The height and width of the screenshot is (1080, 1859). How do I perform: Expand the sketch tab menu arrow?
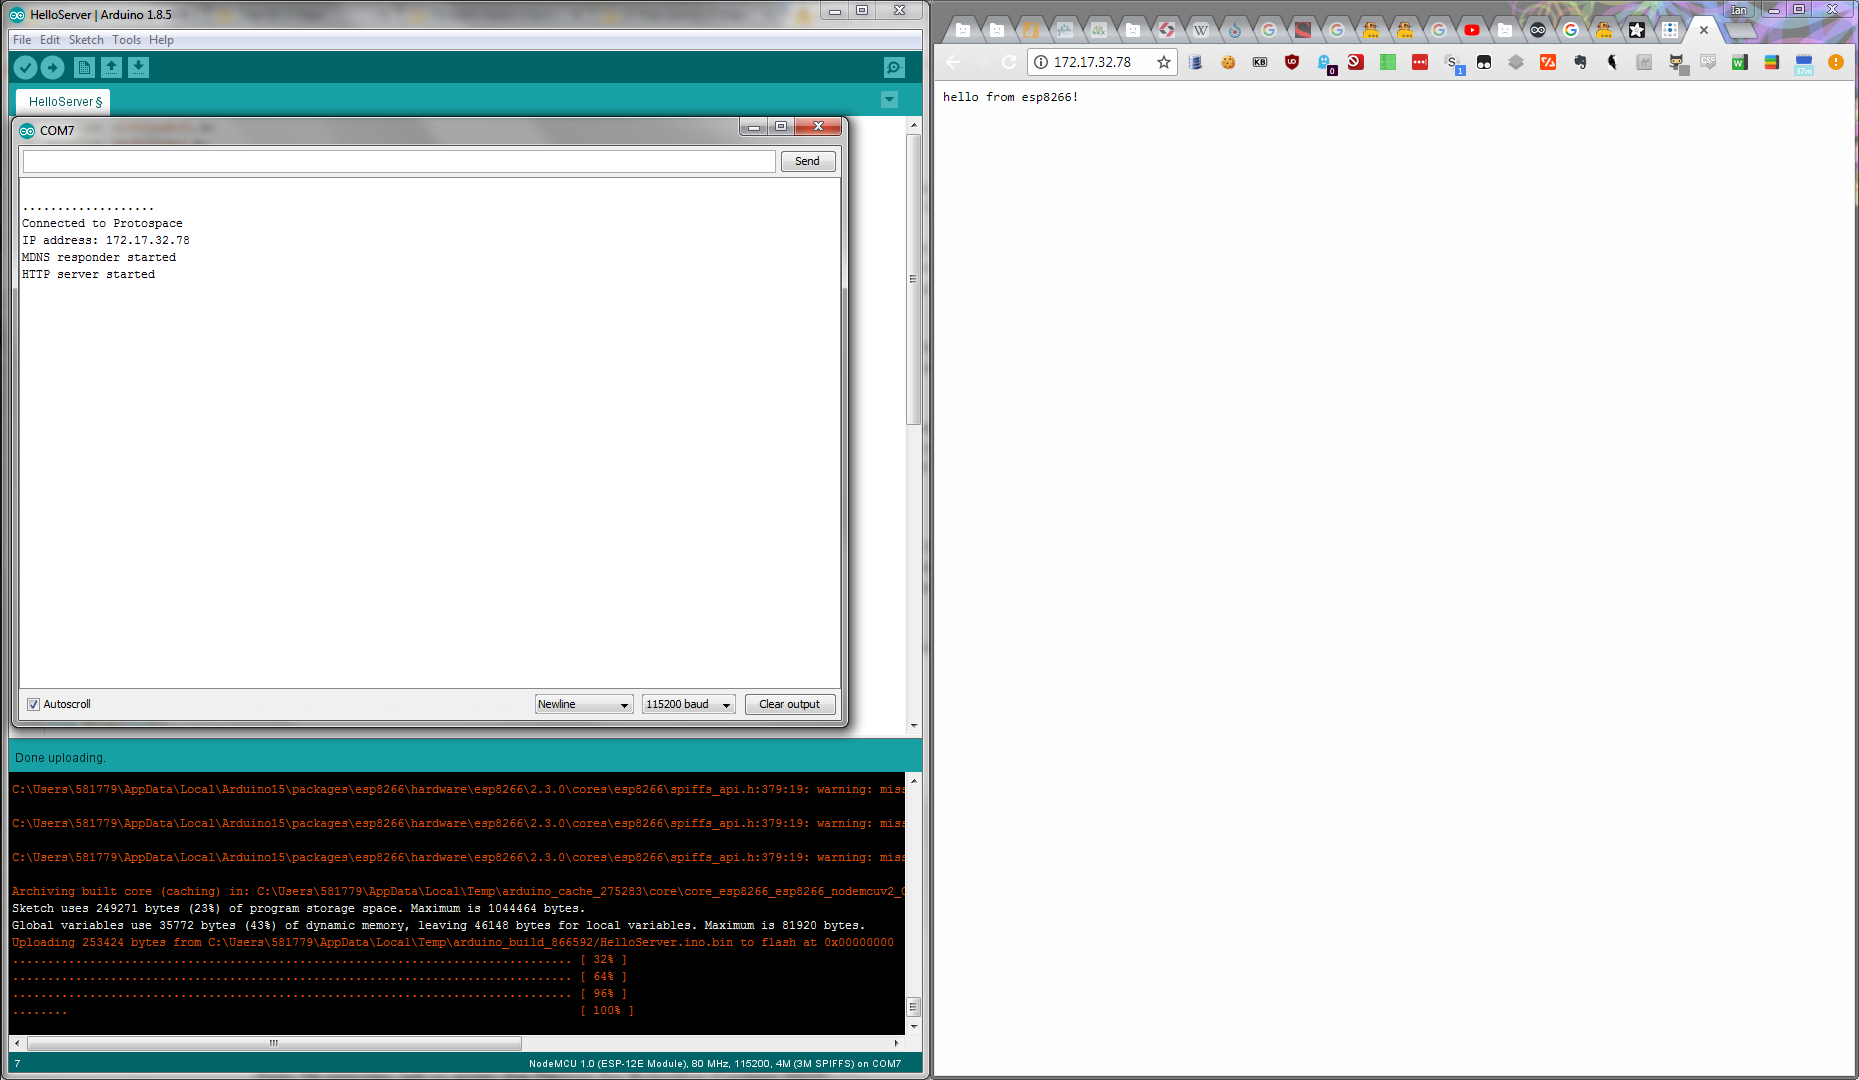[x=890, y=100]
